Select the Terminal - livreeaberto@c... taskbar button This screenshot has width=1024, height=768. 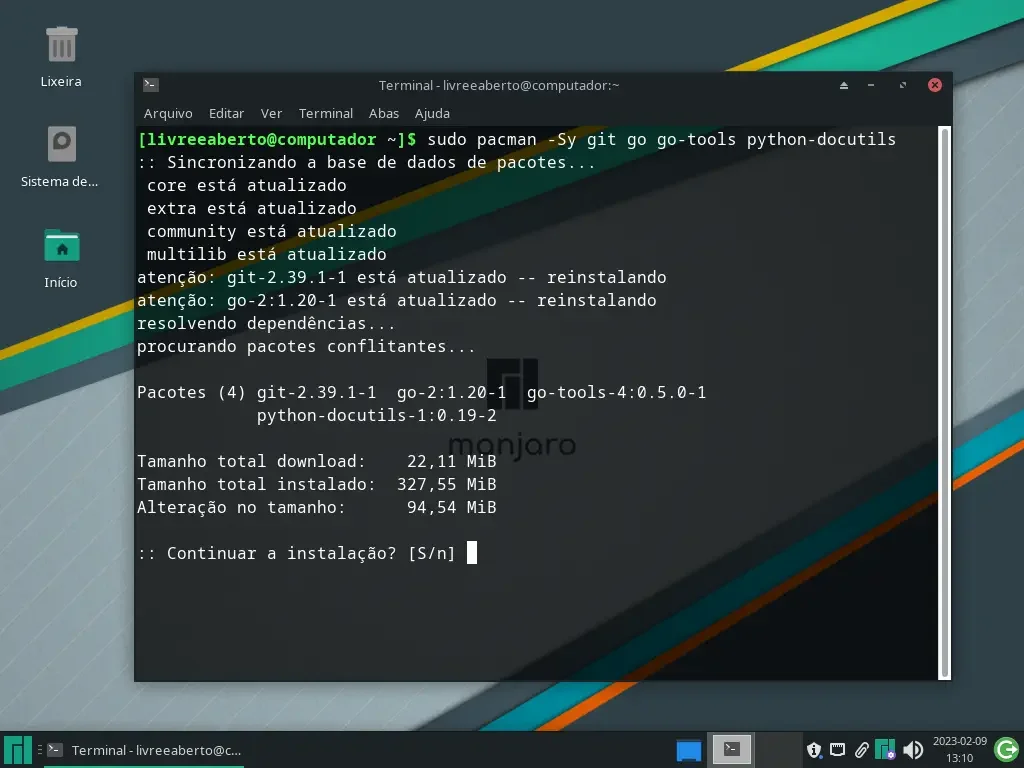(x=145, y=750)
